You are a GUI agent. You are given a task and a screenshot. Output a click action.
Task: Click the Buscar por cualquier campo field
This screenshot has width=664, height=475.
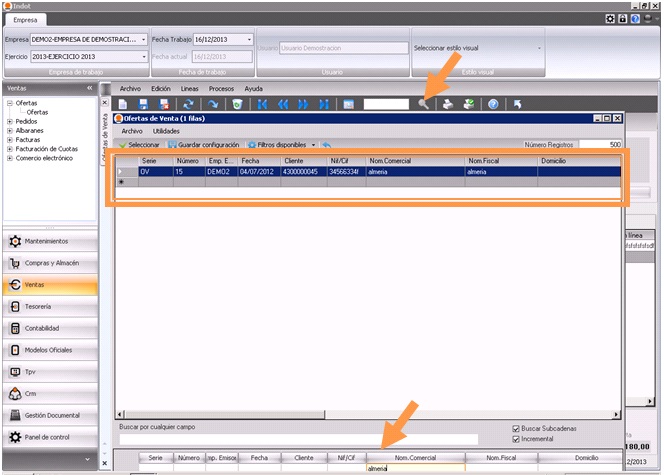coord(297,439)
